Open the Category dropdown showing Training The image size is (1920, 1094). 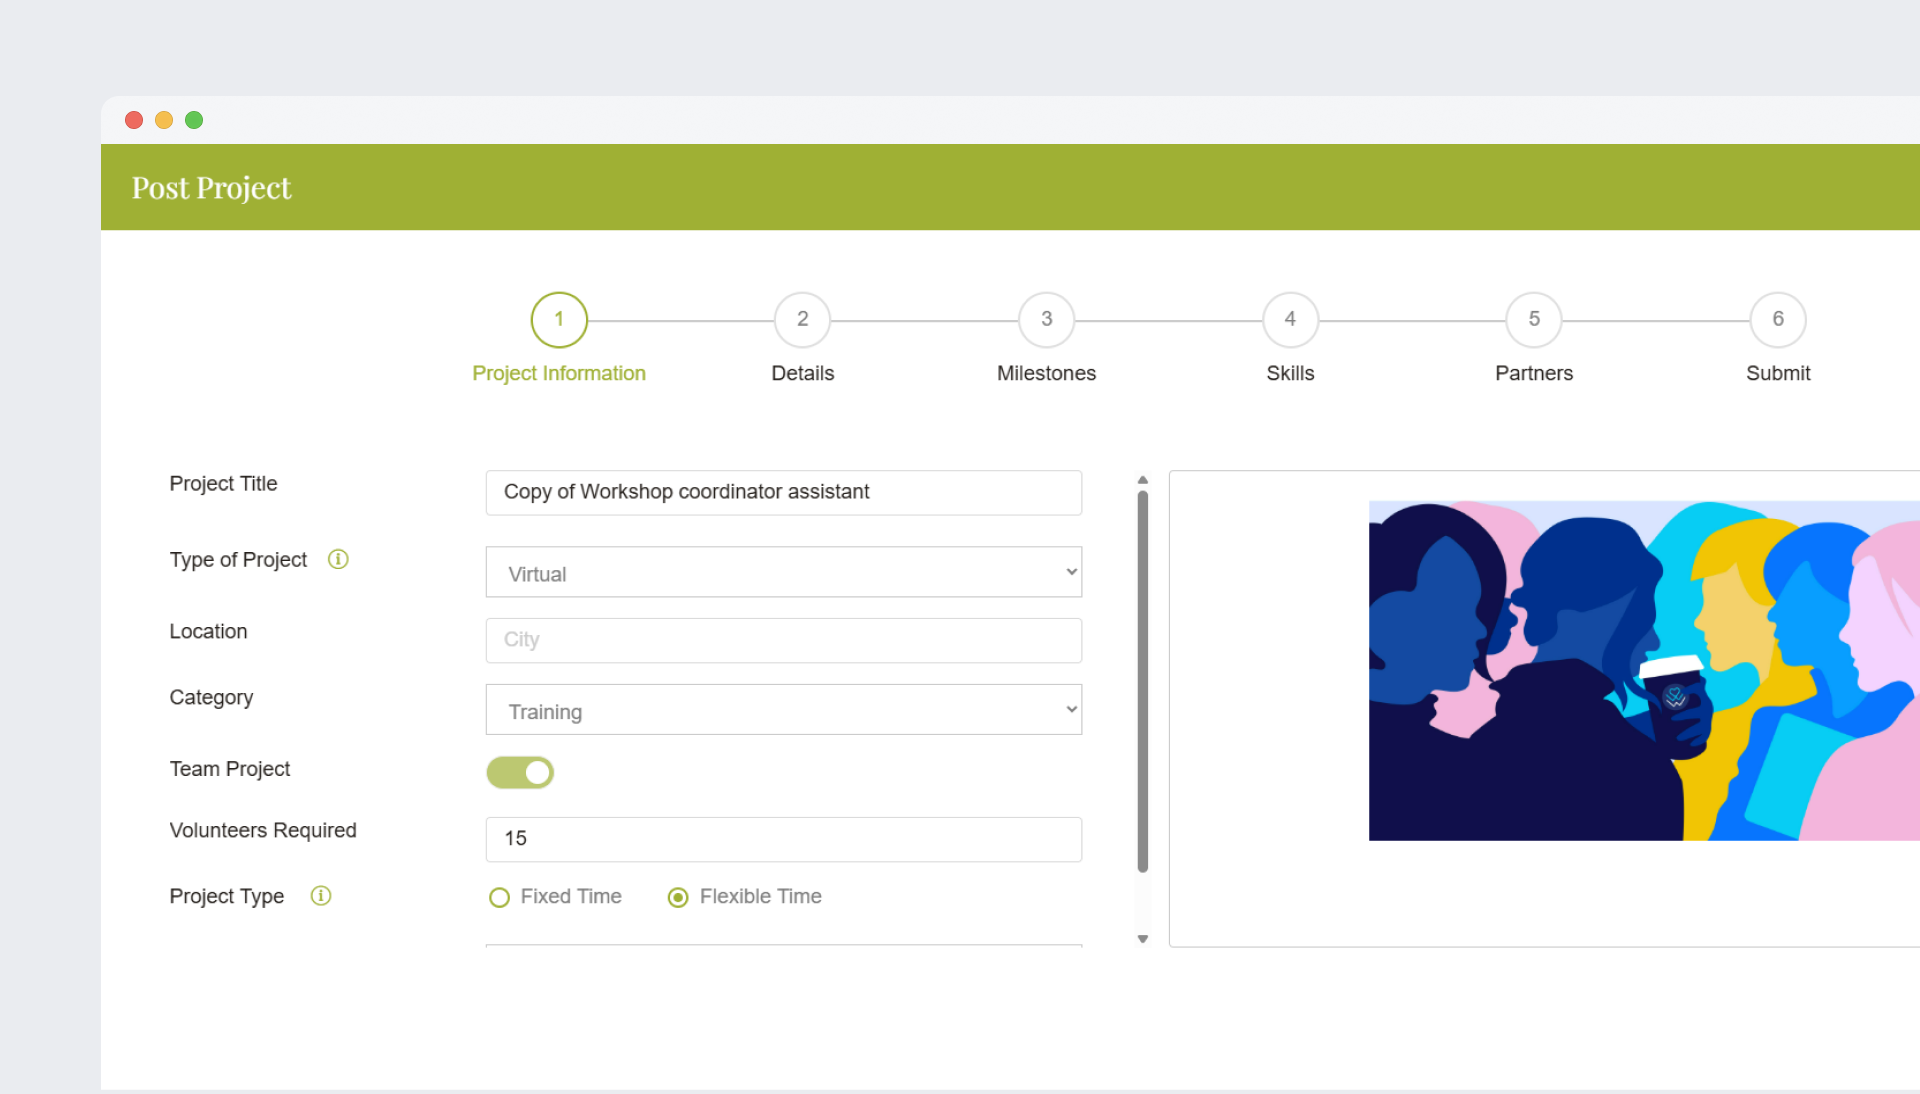pos(783,710)
